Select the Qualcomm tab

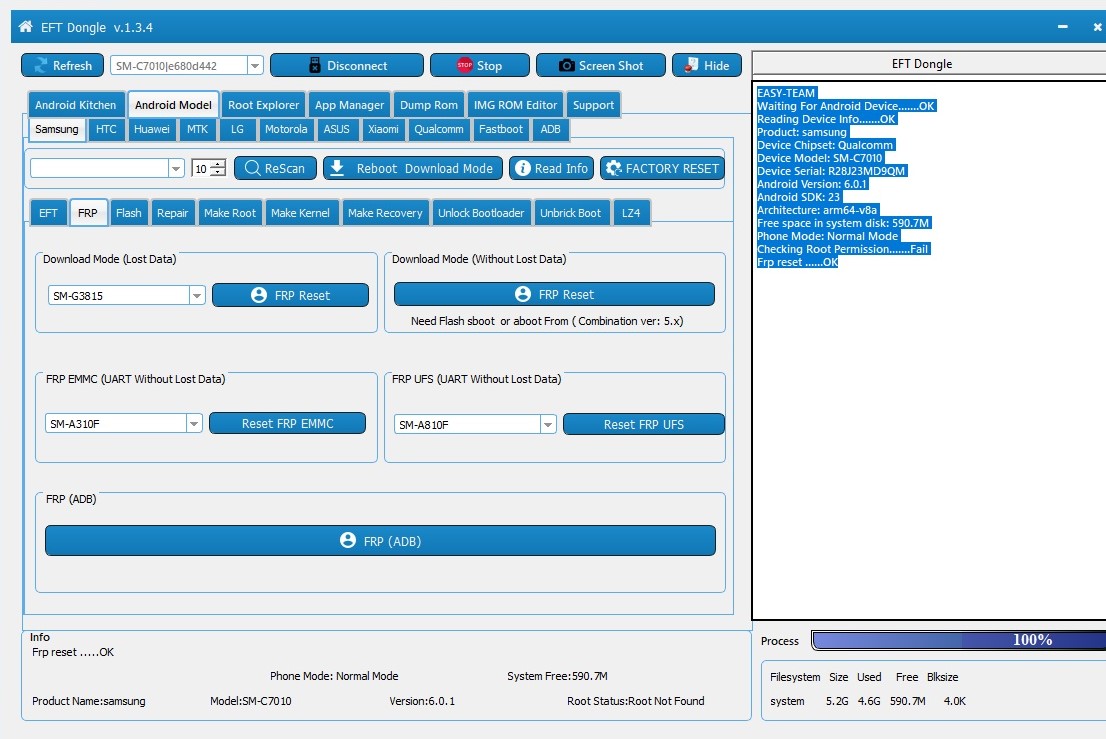tap(439, 130)
